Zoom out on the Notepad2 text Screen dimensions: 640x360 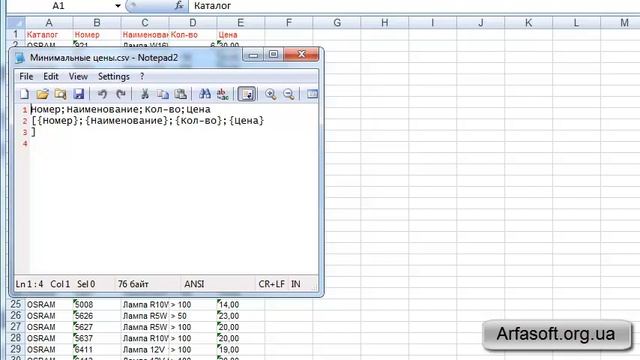[x=289, y=94]
